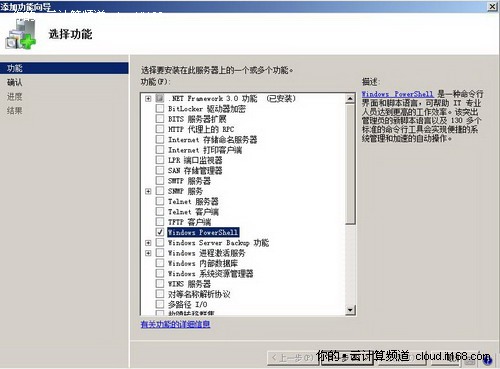Expand Windows Server Backup 功能 node
This screenshot has width=500, height=369.
pyautogui.click(x=148, y=243)
